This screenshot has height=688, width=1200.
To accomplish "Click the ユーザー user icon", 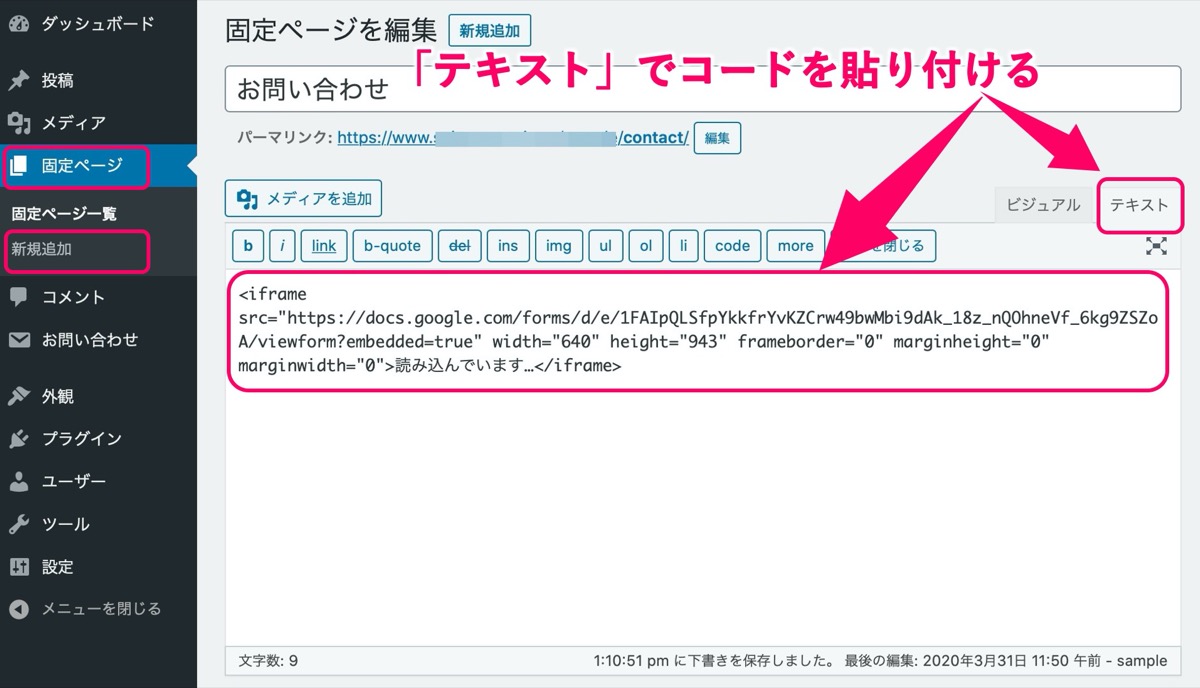I will [19, 482].
